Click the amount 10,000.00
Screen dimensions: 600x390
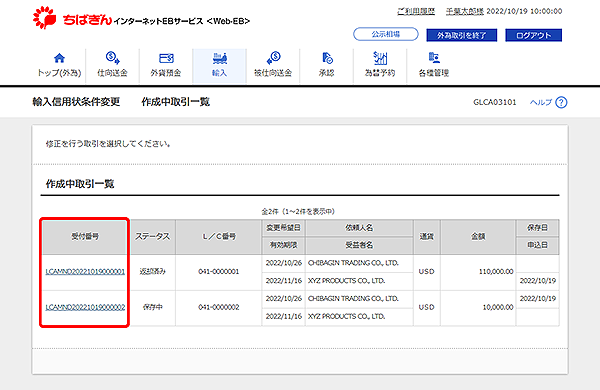498,307
